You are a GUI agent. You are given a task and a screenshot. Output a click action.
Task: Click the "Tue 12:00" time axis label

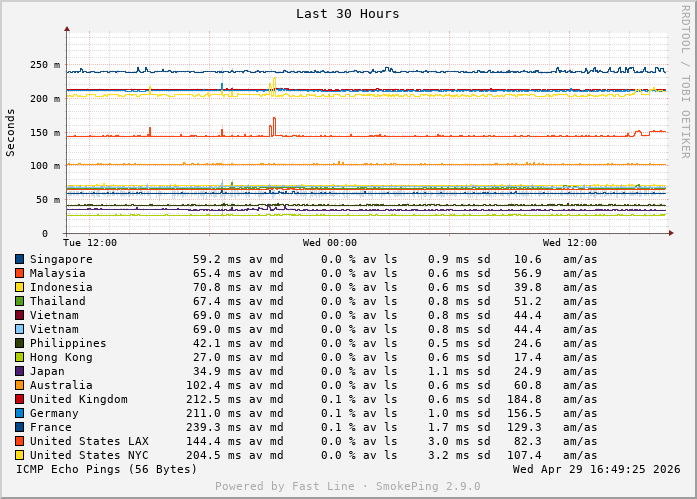(x=90, y=243)
